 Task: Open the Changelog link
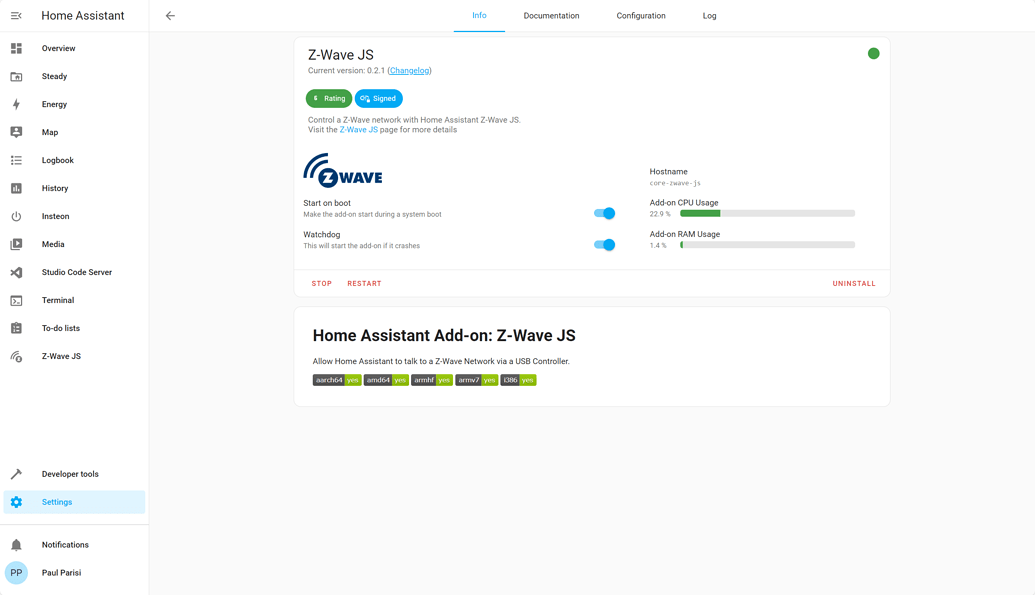coord(408,70)
